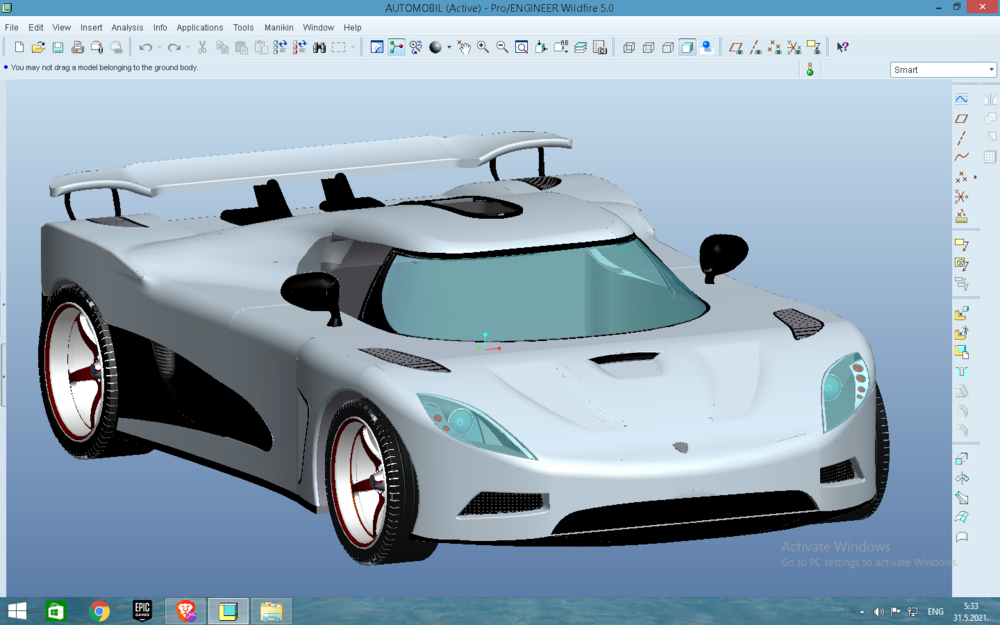
Task: Click the Redo arrow icon
Action: click(x=173, y=47)
